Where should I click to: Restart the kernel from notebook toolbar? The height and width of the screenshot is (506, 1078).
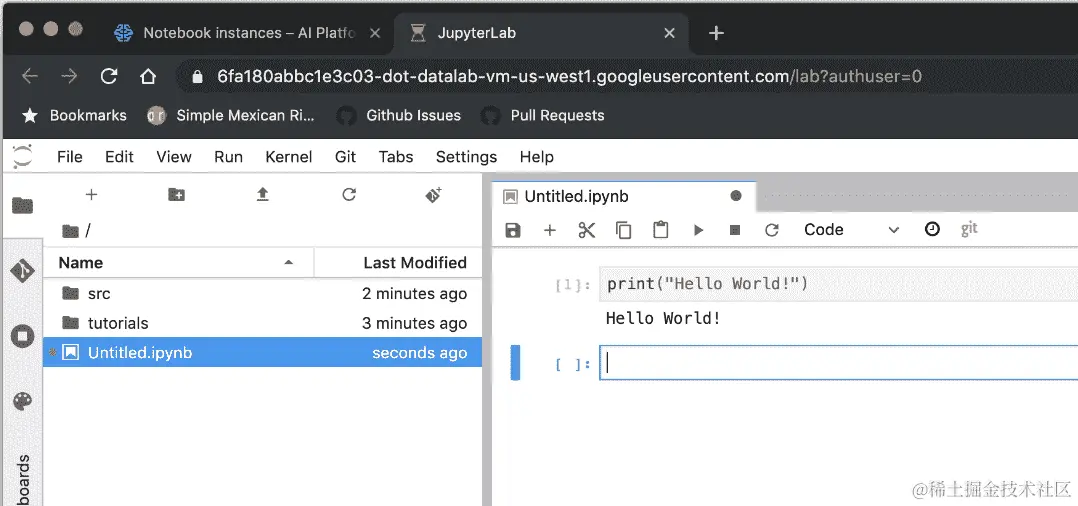click(771, 230)
